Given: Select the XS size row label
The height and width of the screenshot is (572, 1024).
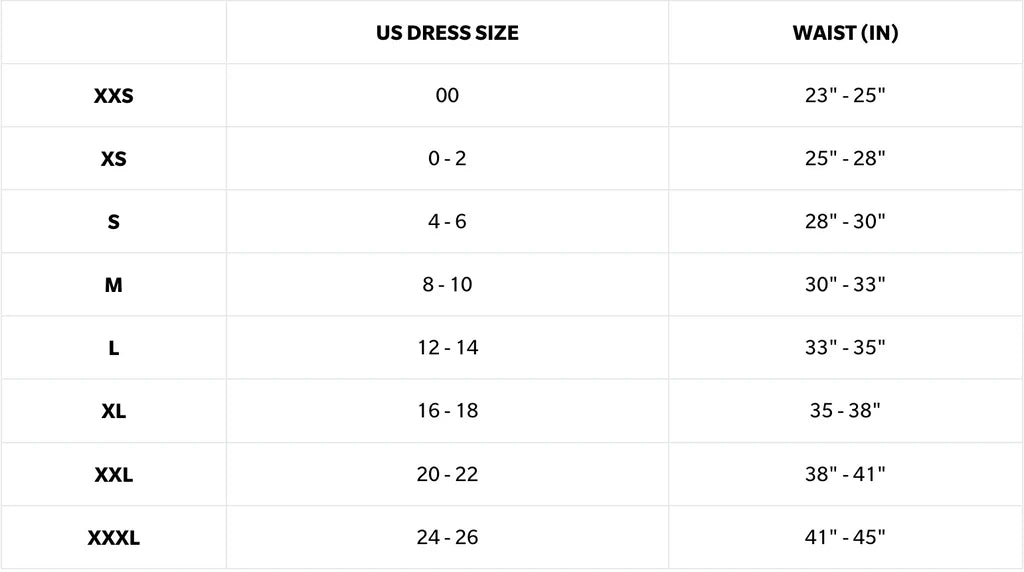Looking at the screenshot, I should (x=114, y=159).
